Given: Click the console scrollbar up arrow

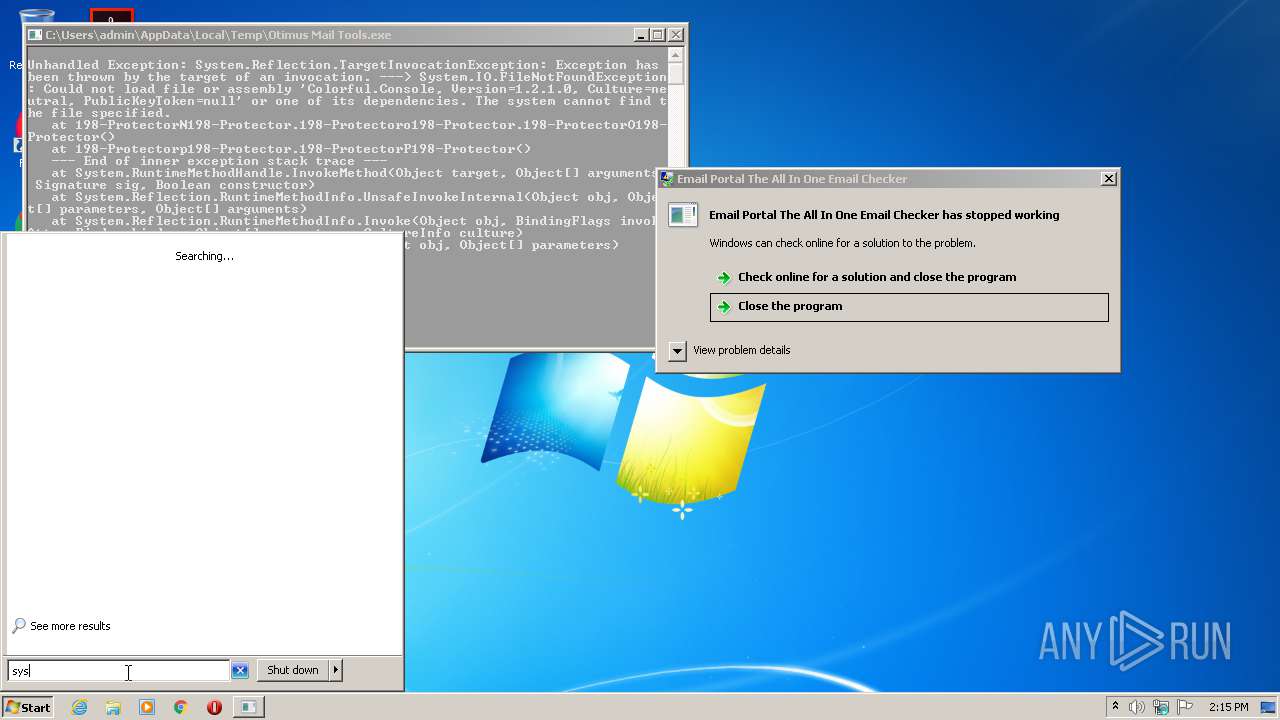Looking at the screenshot, I should click(x=676, y=55).
